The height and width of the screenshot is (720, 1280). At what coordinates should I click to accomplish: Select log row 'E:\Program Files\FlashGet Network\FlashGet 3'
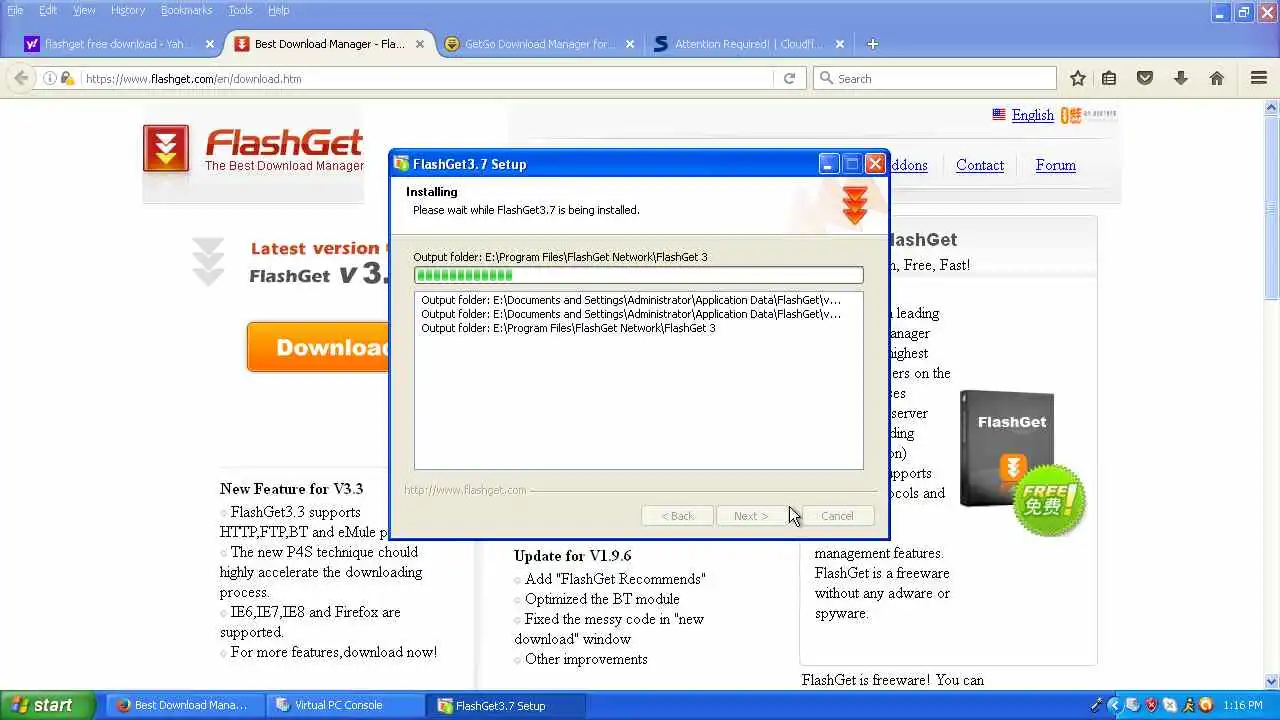point(568,328)
